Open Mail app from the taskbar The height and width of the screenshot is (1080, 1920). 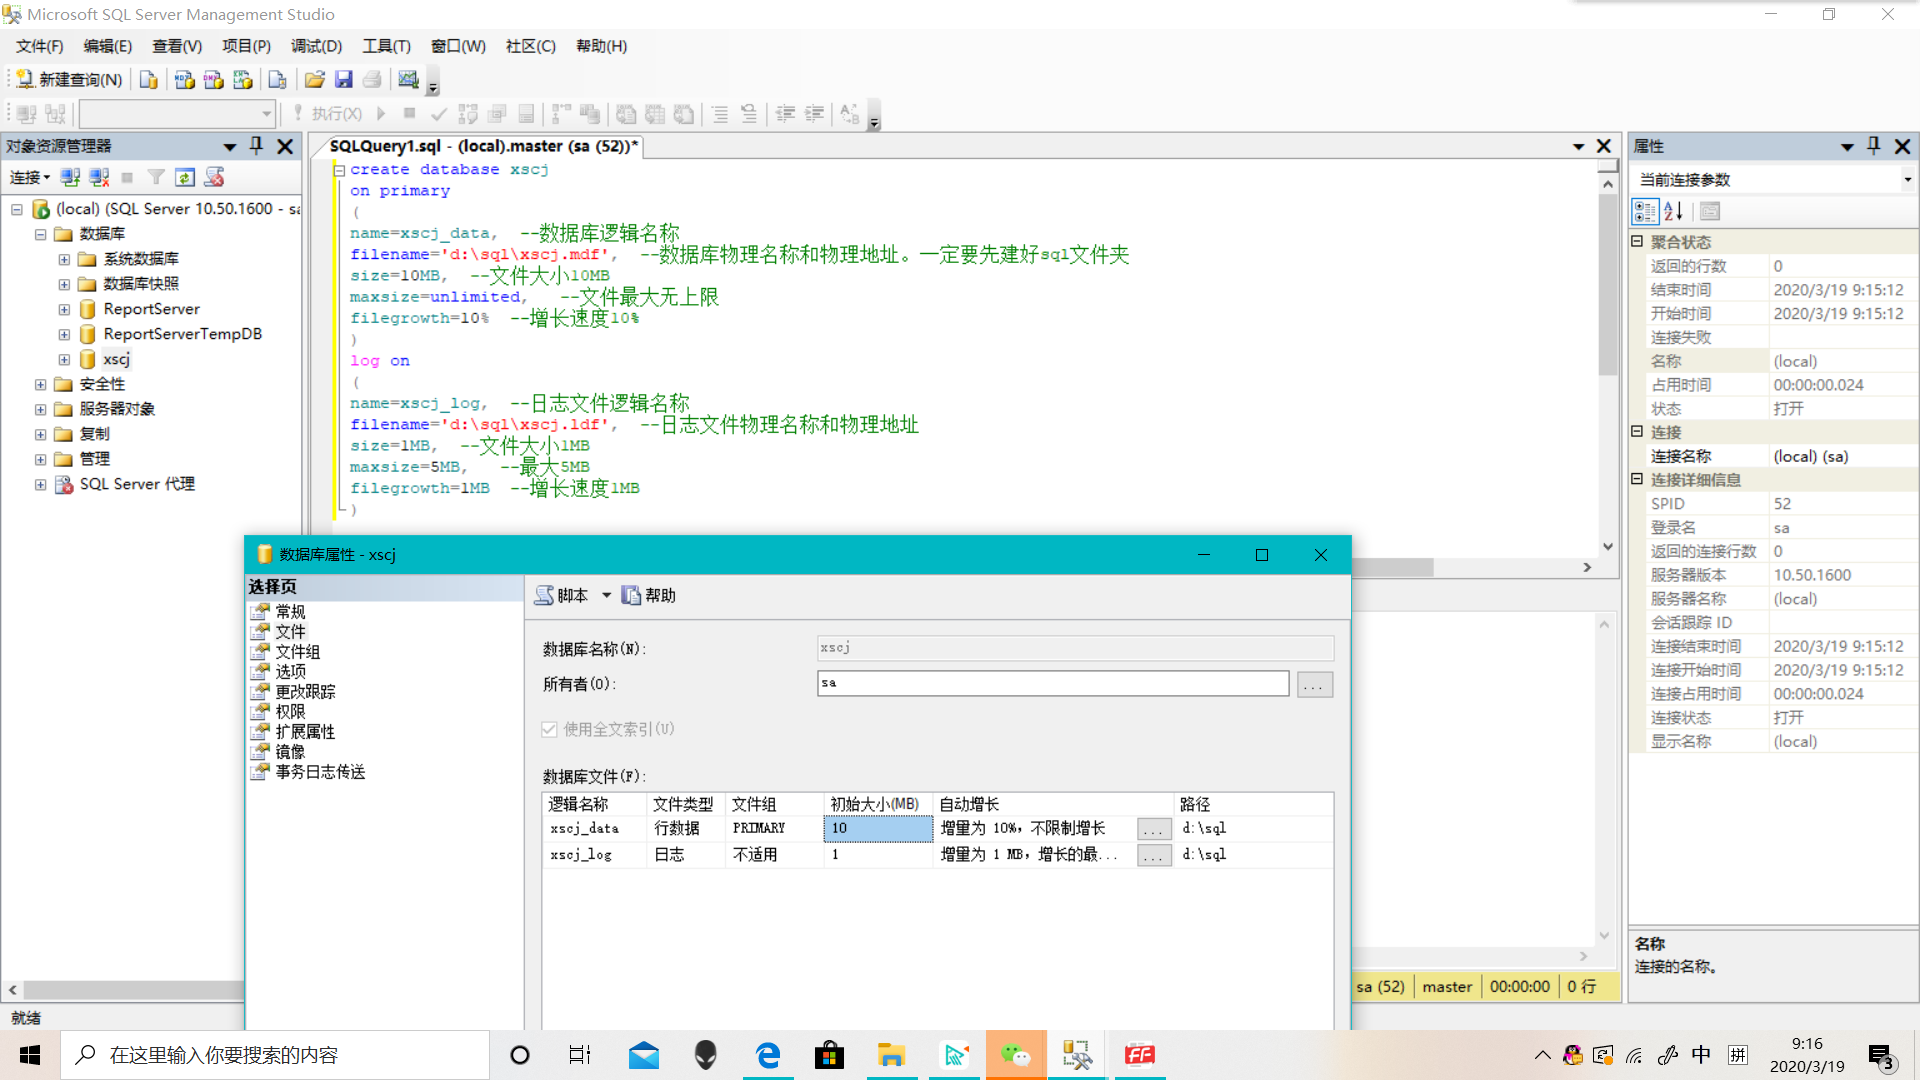click(644, 1055)
